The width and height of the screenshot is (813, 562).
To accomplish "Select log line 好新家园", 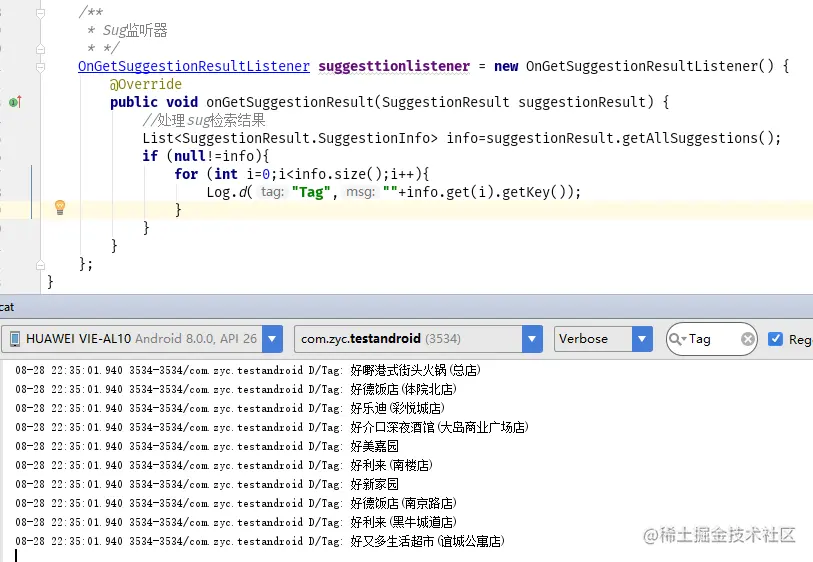I will coord(207,484).
